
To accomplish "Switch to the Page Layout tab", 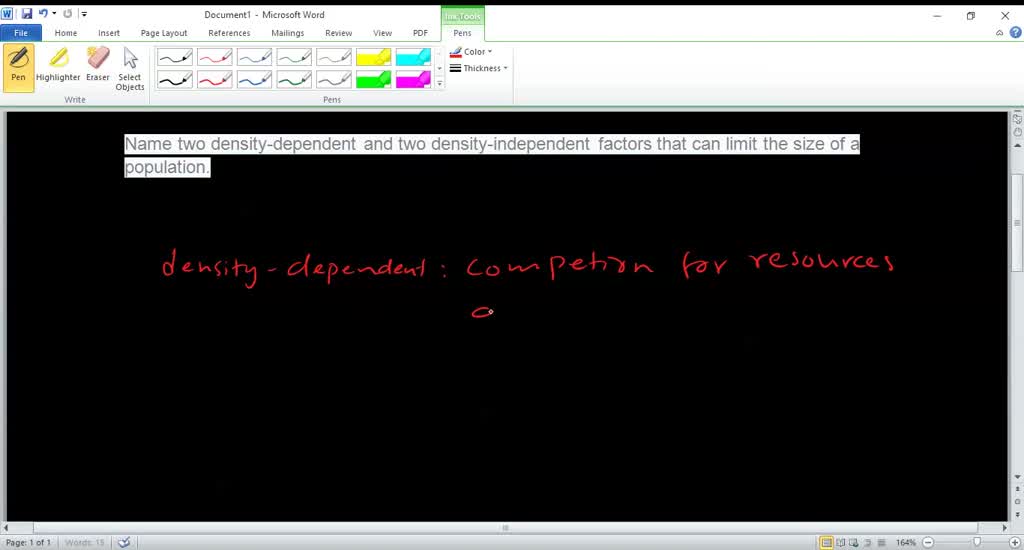I will (x=164, y=33).
